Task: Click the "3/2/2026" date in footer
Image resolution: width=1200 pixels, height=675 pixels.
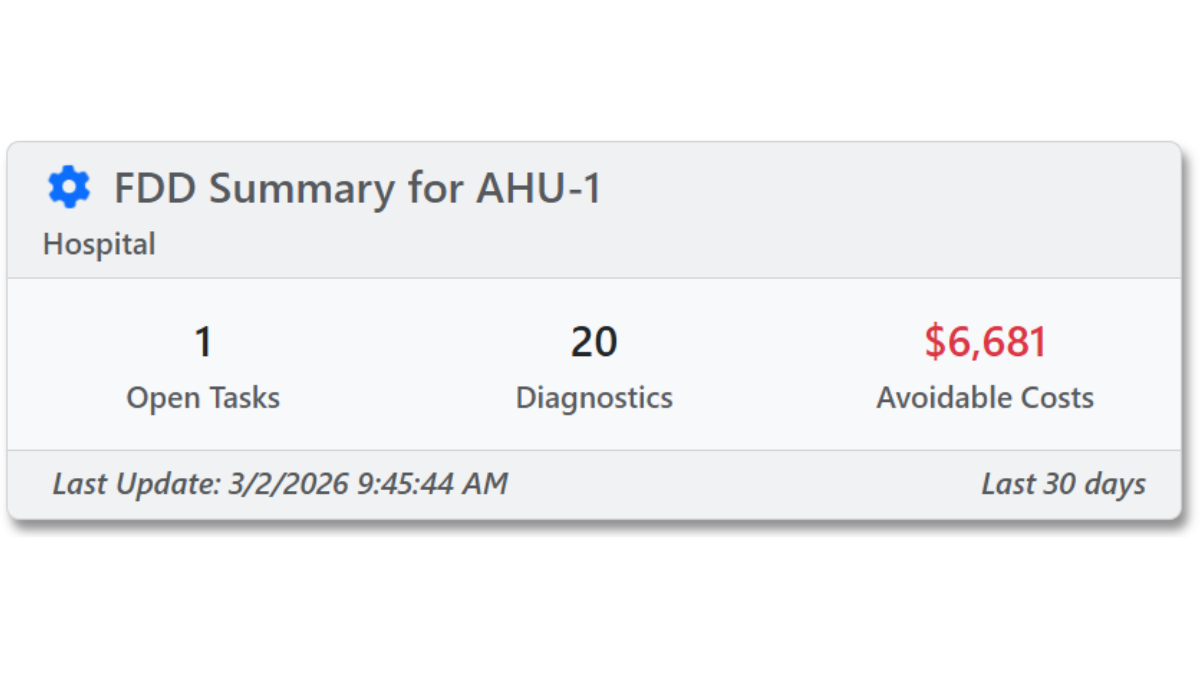Action: coord(288,485)
